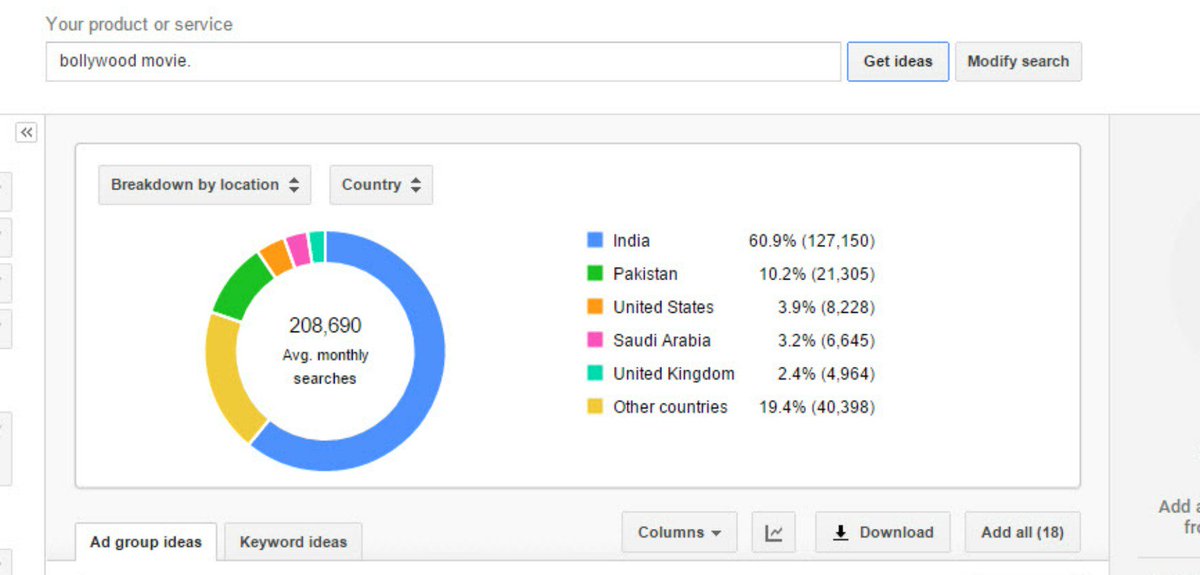Click the orange United States legend swatch
1200x575 pixels.
(x=595, y=307)
